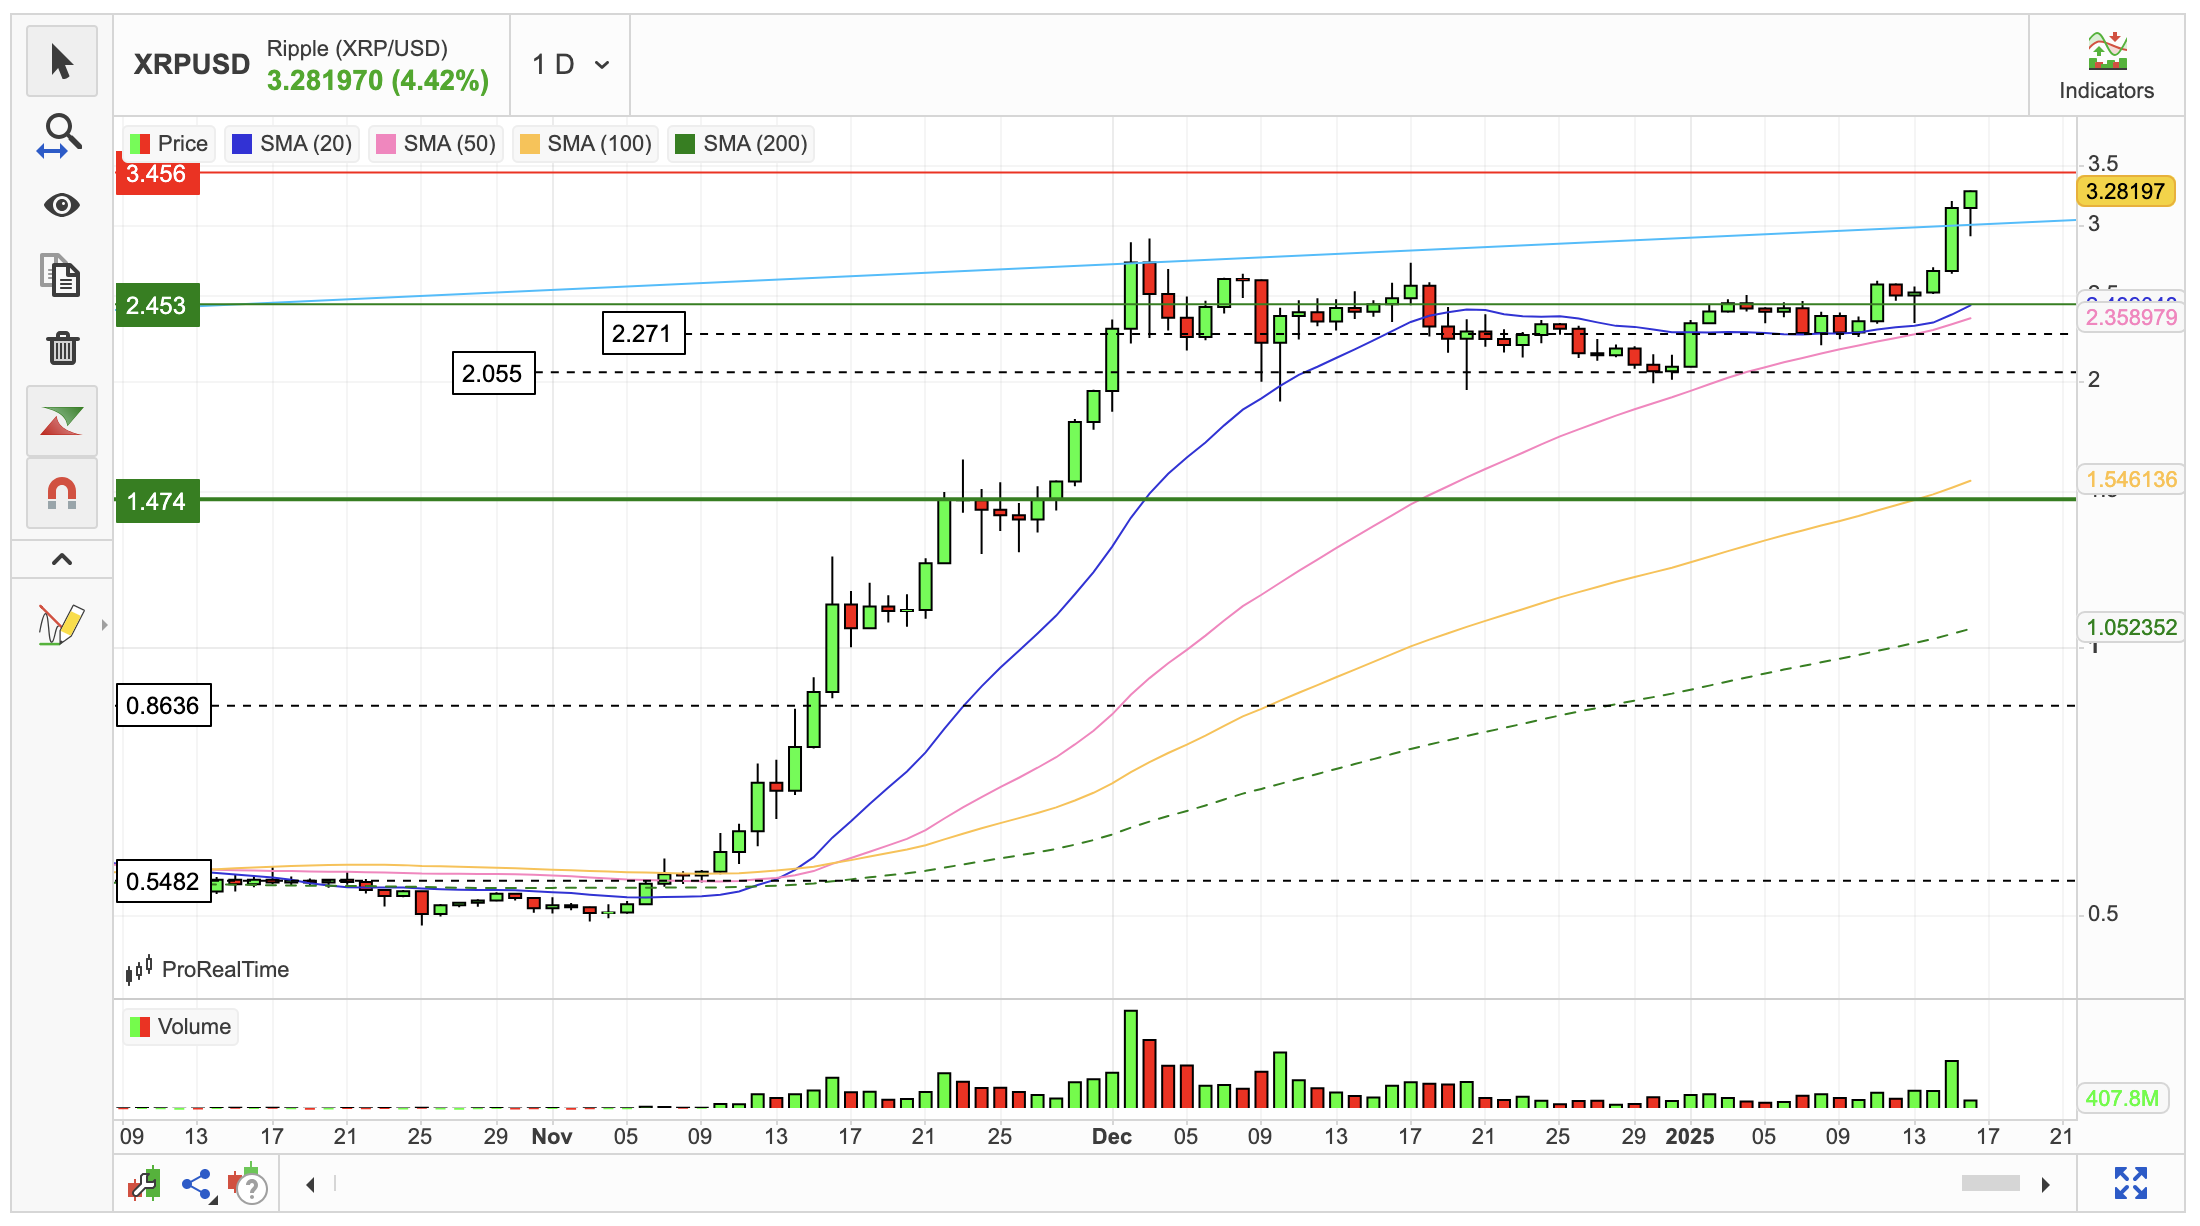Open the Indicators panel
This screenshot has width=2200, height=1226.
coord(2106,66)
